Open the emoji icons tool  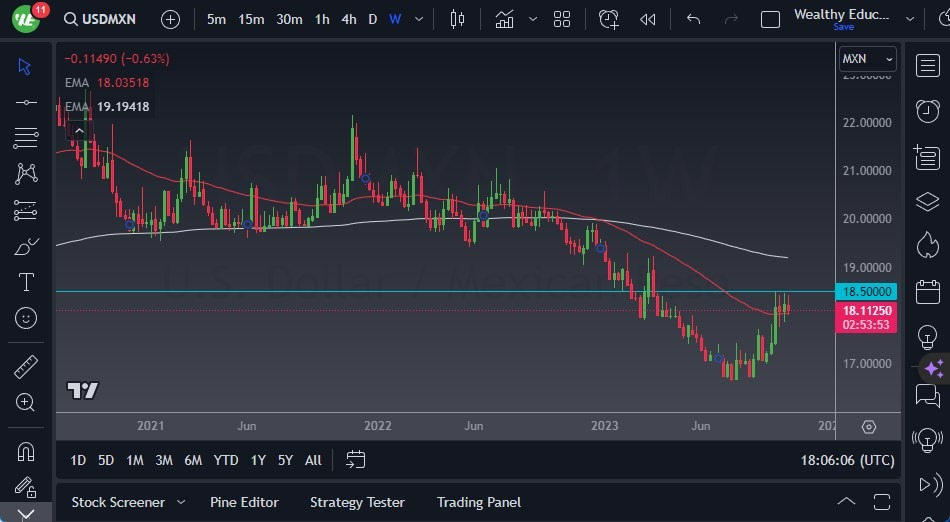(x=25, y=318)
